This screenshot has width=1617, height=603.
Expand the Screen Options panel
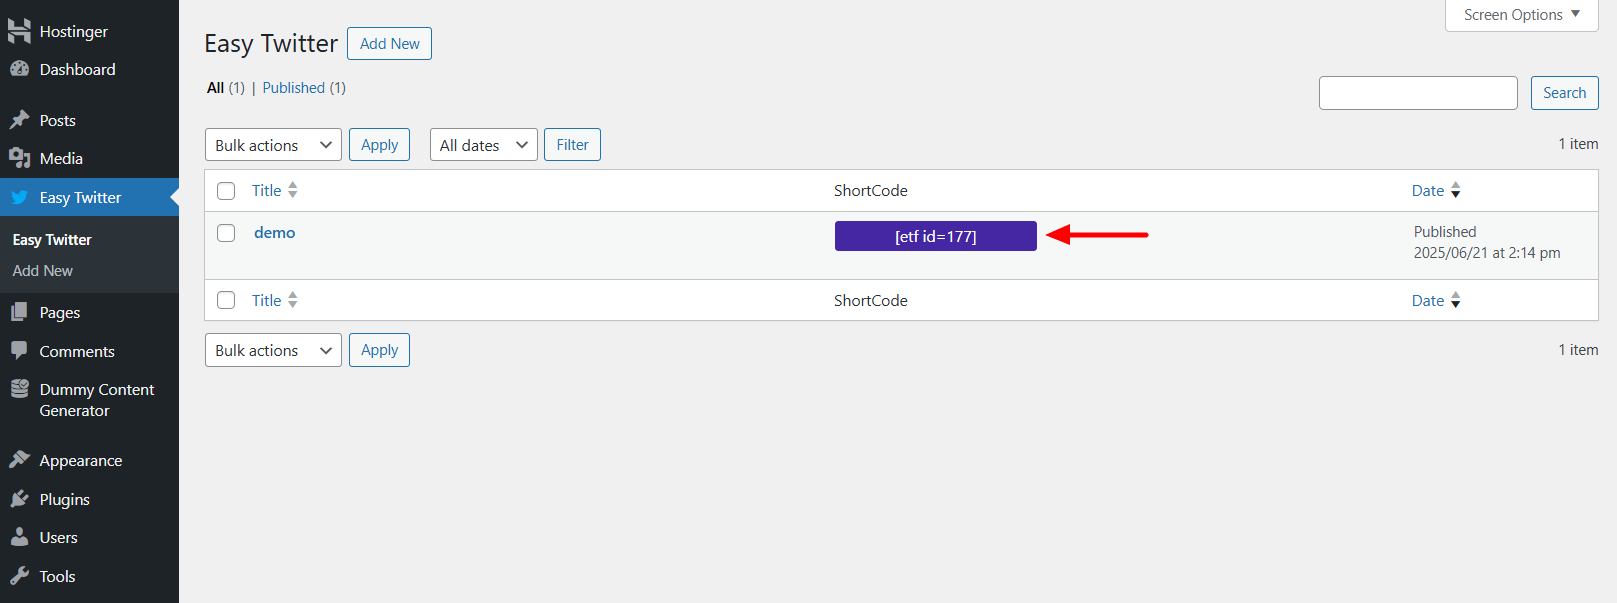point(1519,14)
